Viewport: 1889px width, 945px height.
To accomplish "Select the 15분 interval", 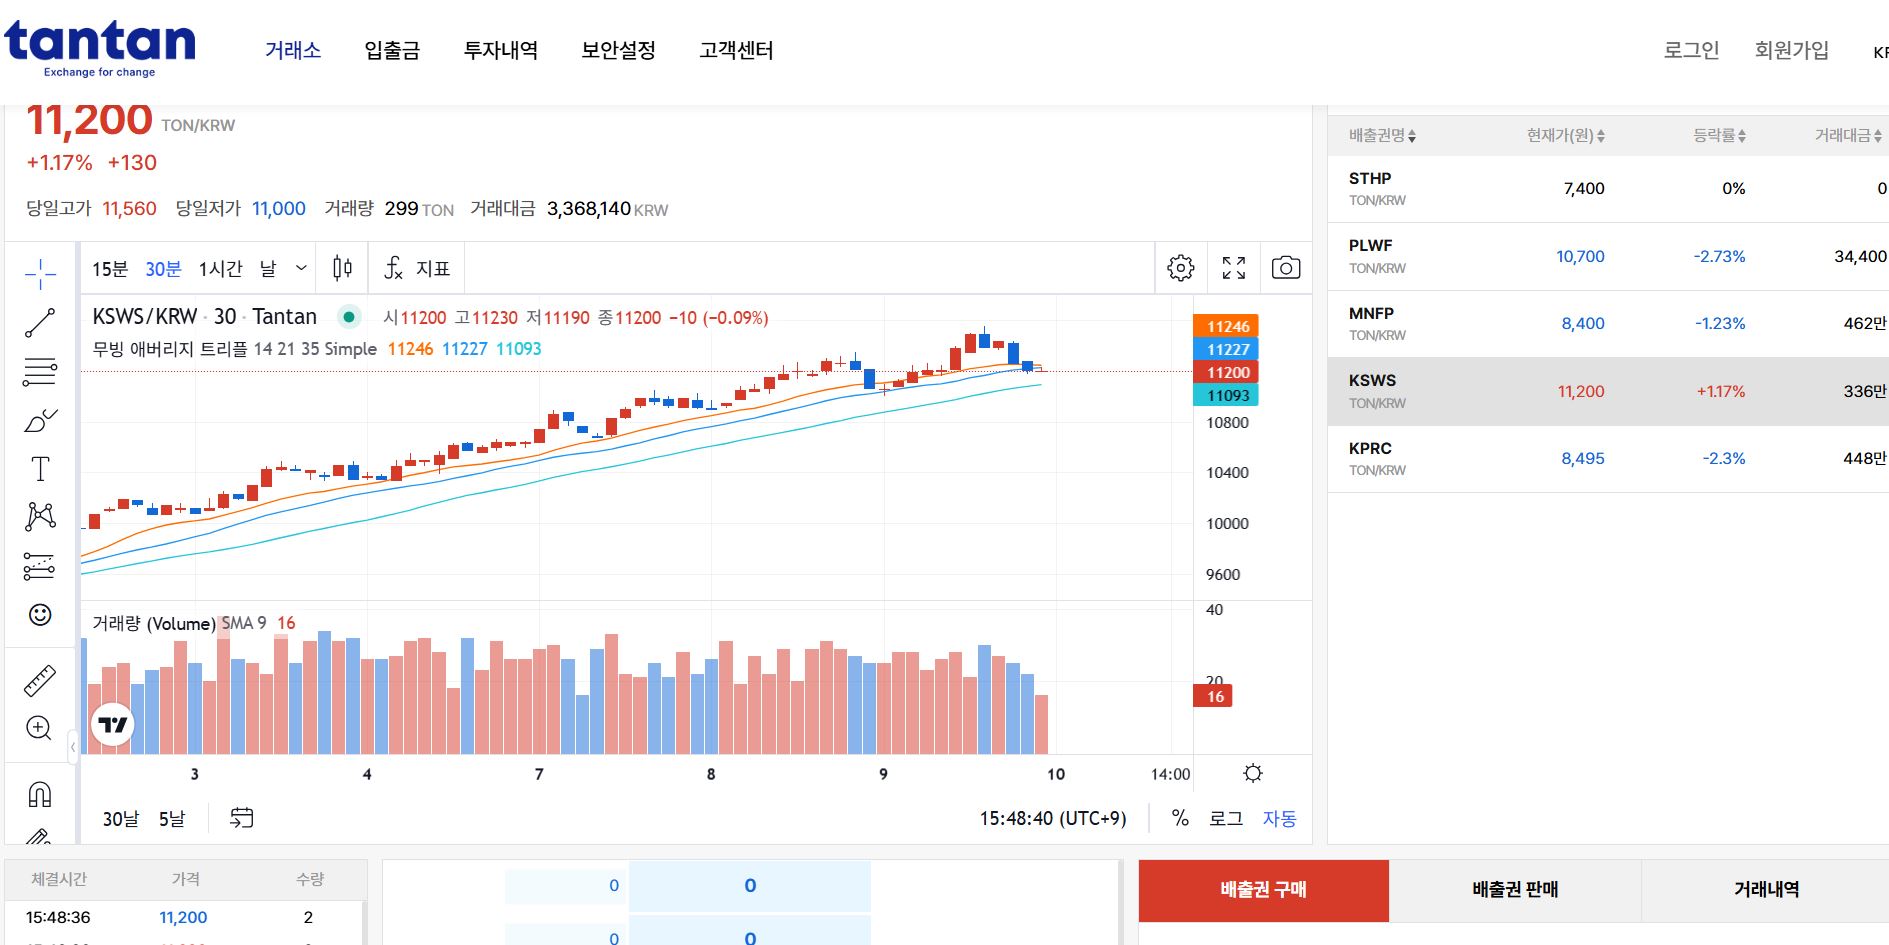I will tap(110, 269).
